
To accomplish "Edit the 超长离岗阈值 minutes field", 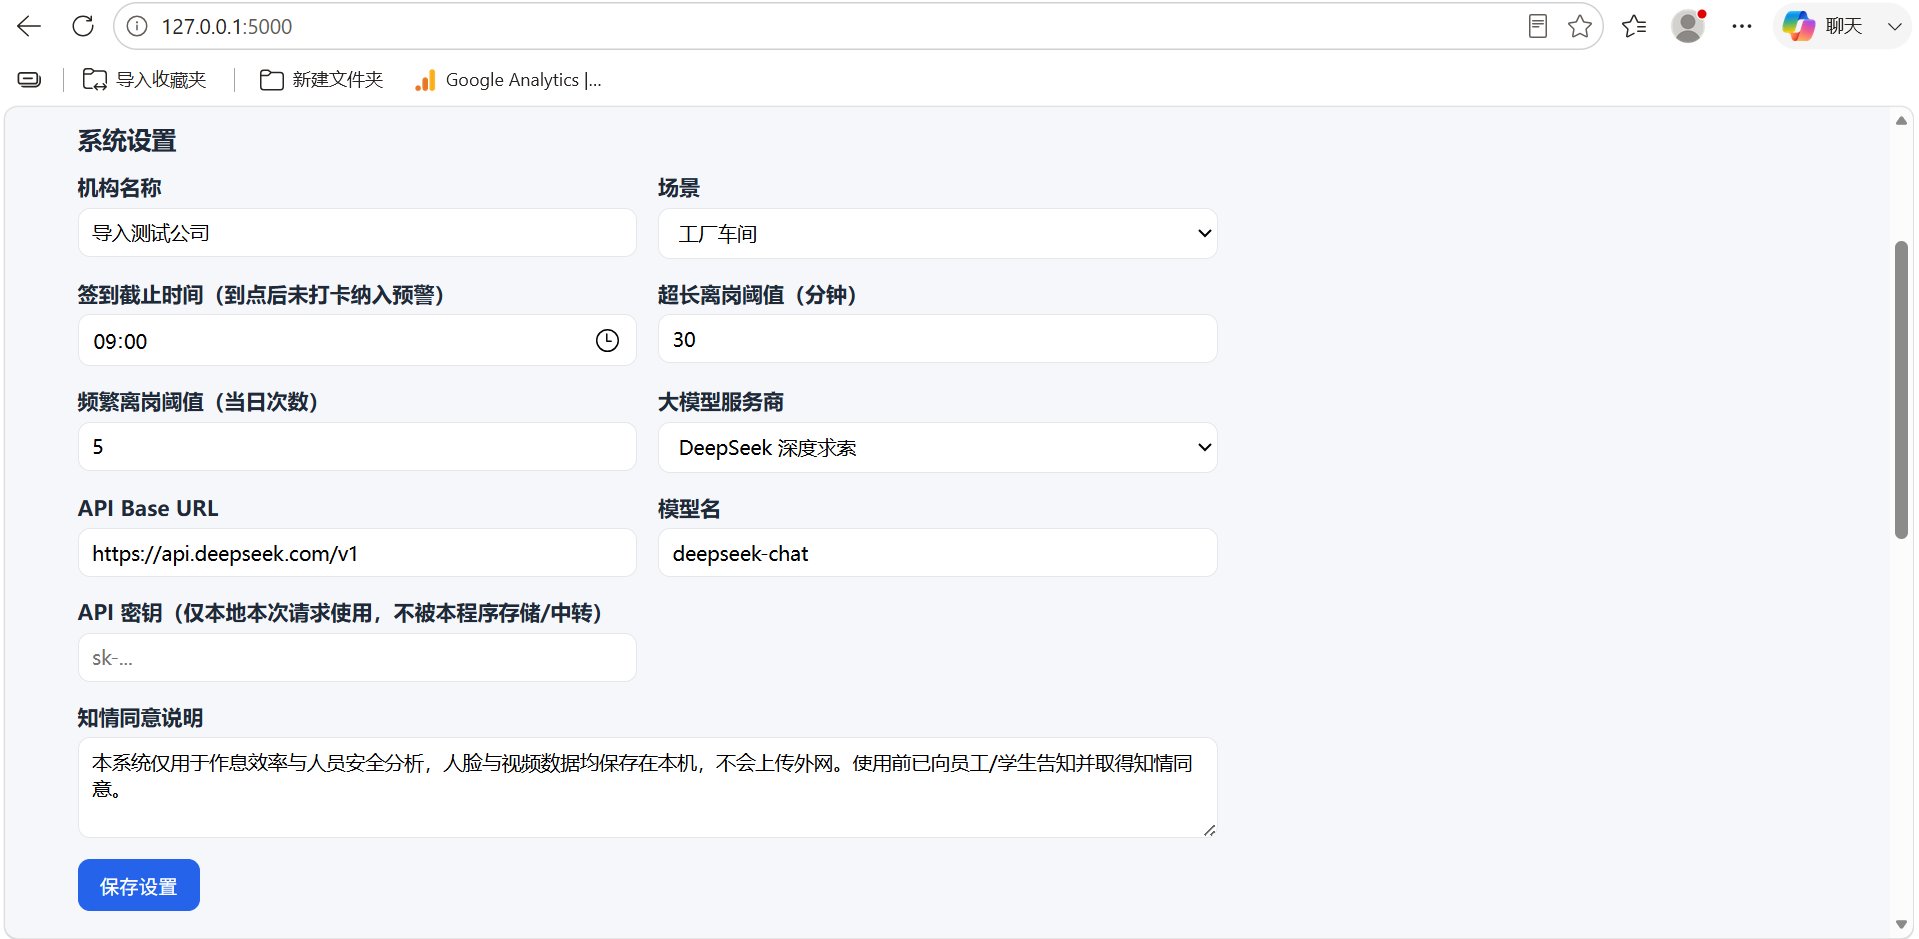I will point(937,339).
